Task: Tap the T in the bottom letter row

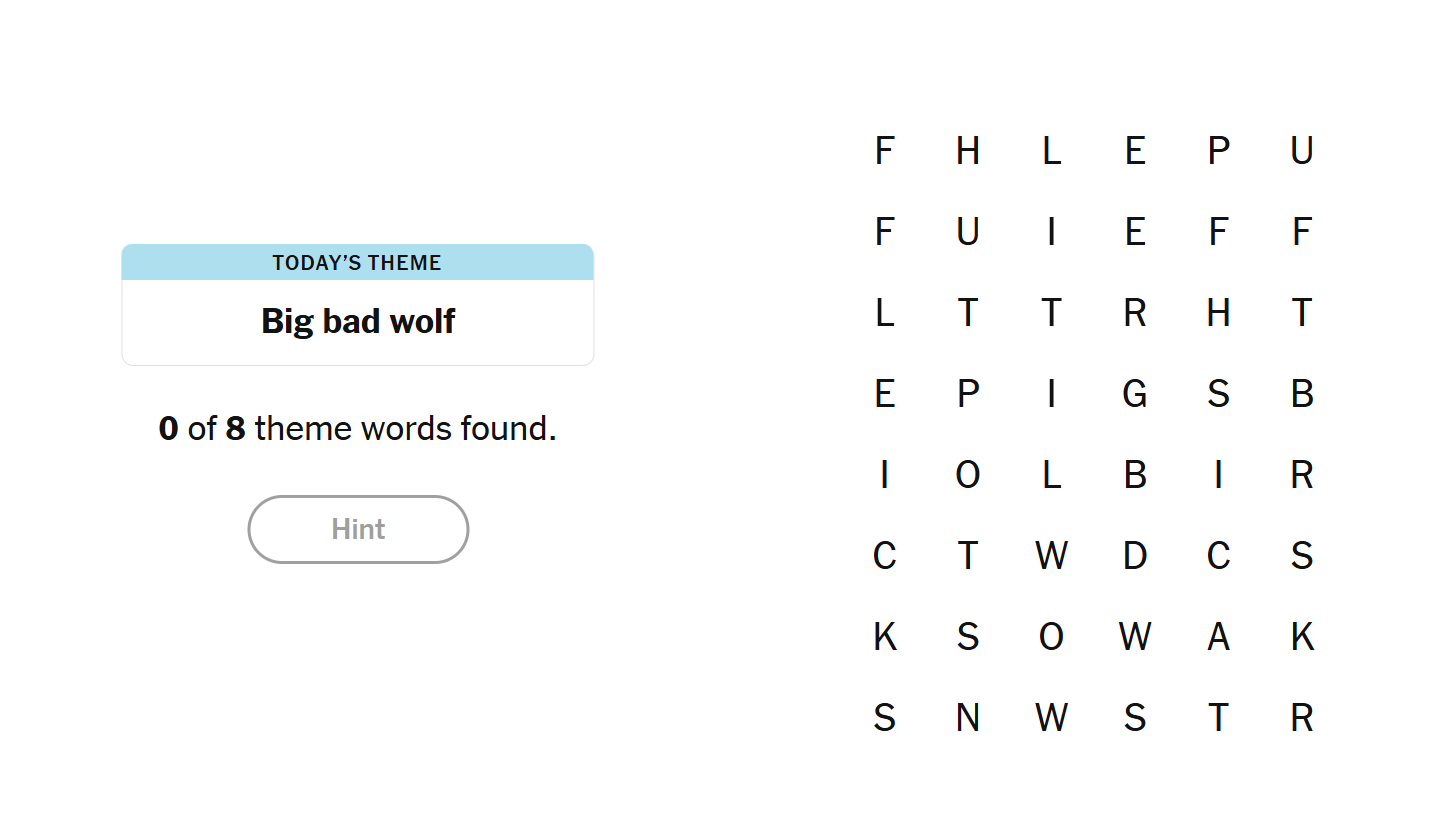Action: coord(1218,718)
